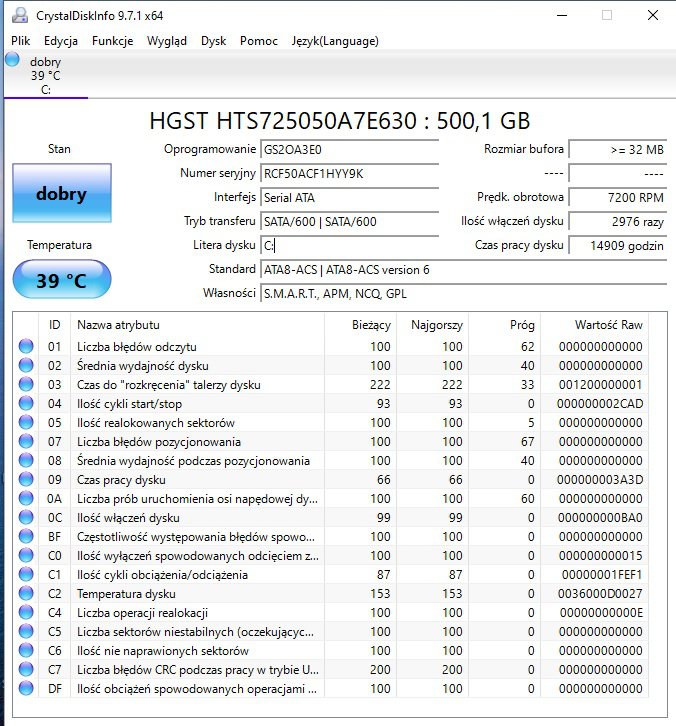Select the 'Liczba błędów odczytu' row text

[137, 347]
